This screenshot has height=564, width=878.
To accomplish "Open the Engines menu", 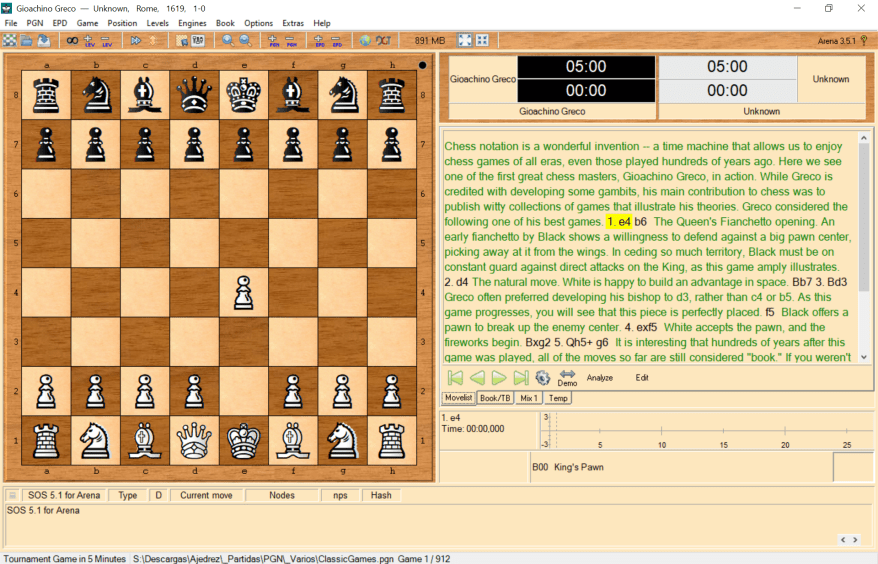I will point(192,23).
